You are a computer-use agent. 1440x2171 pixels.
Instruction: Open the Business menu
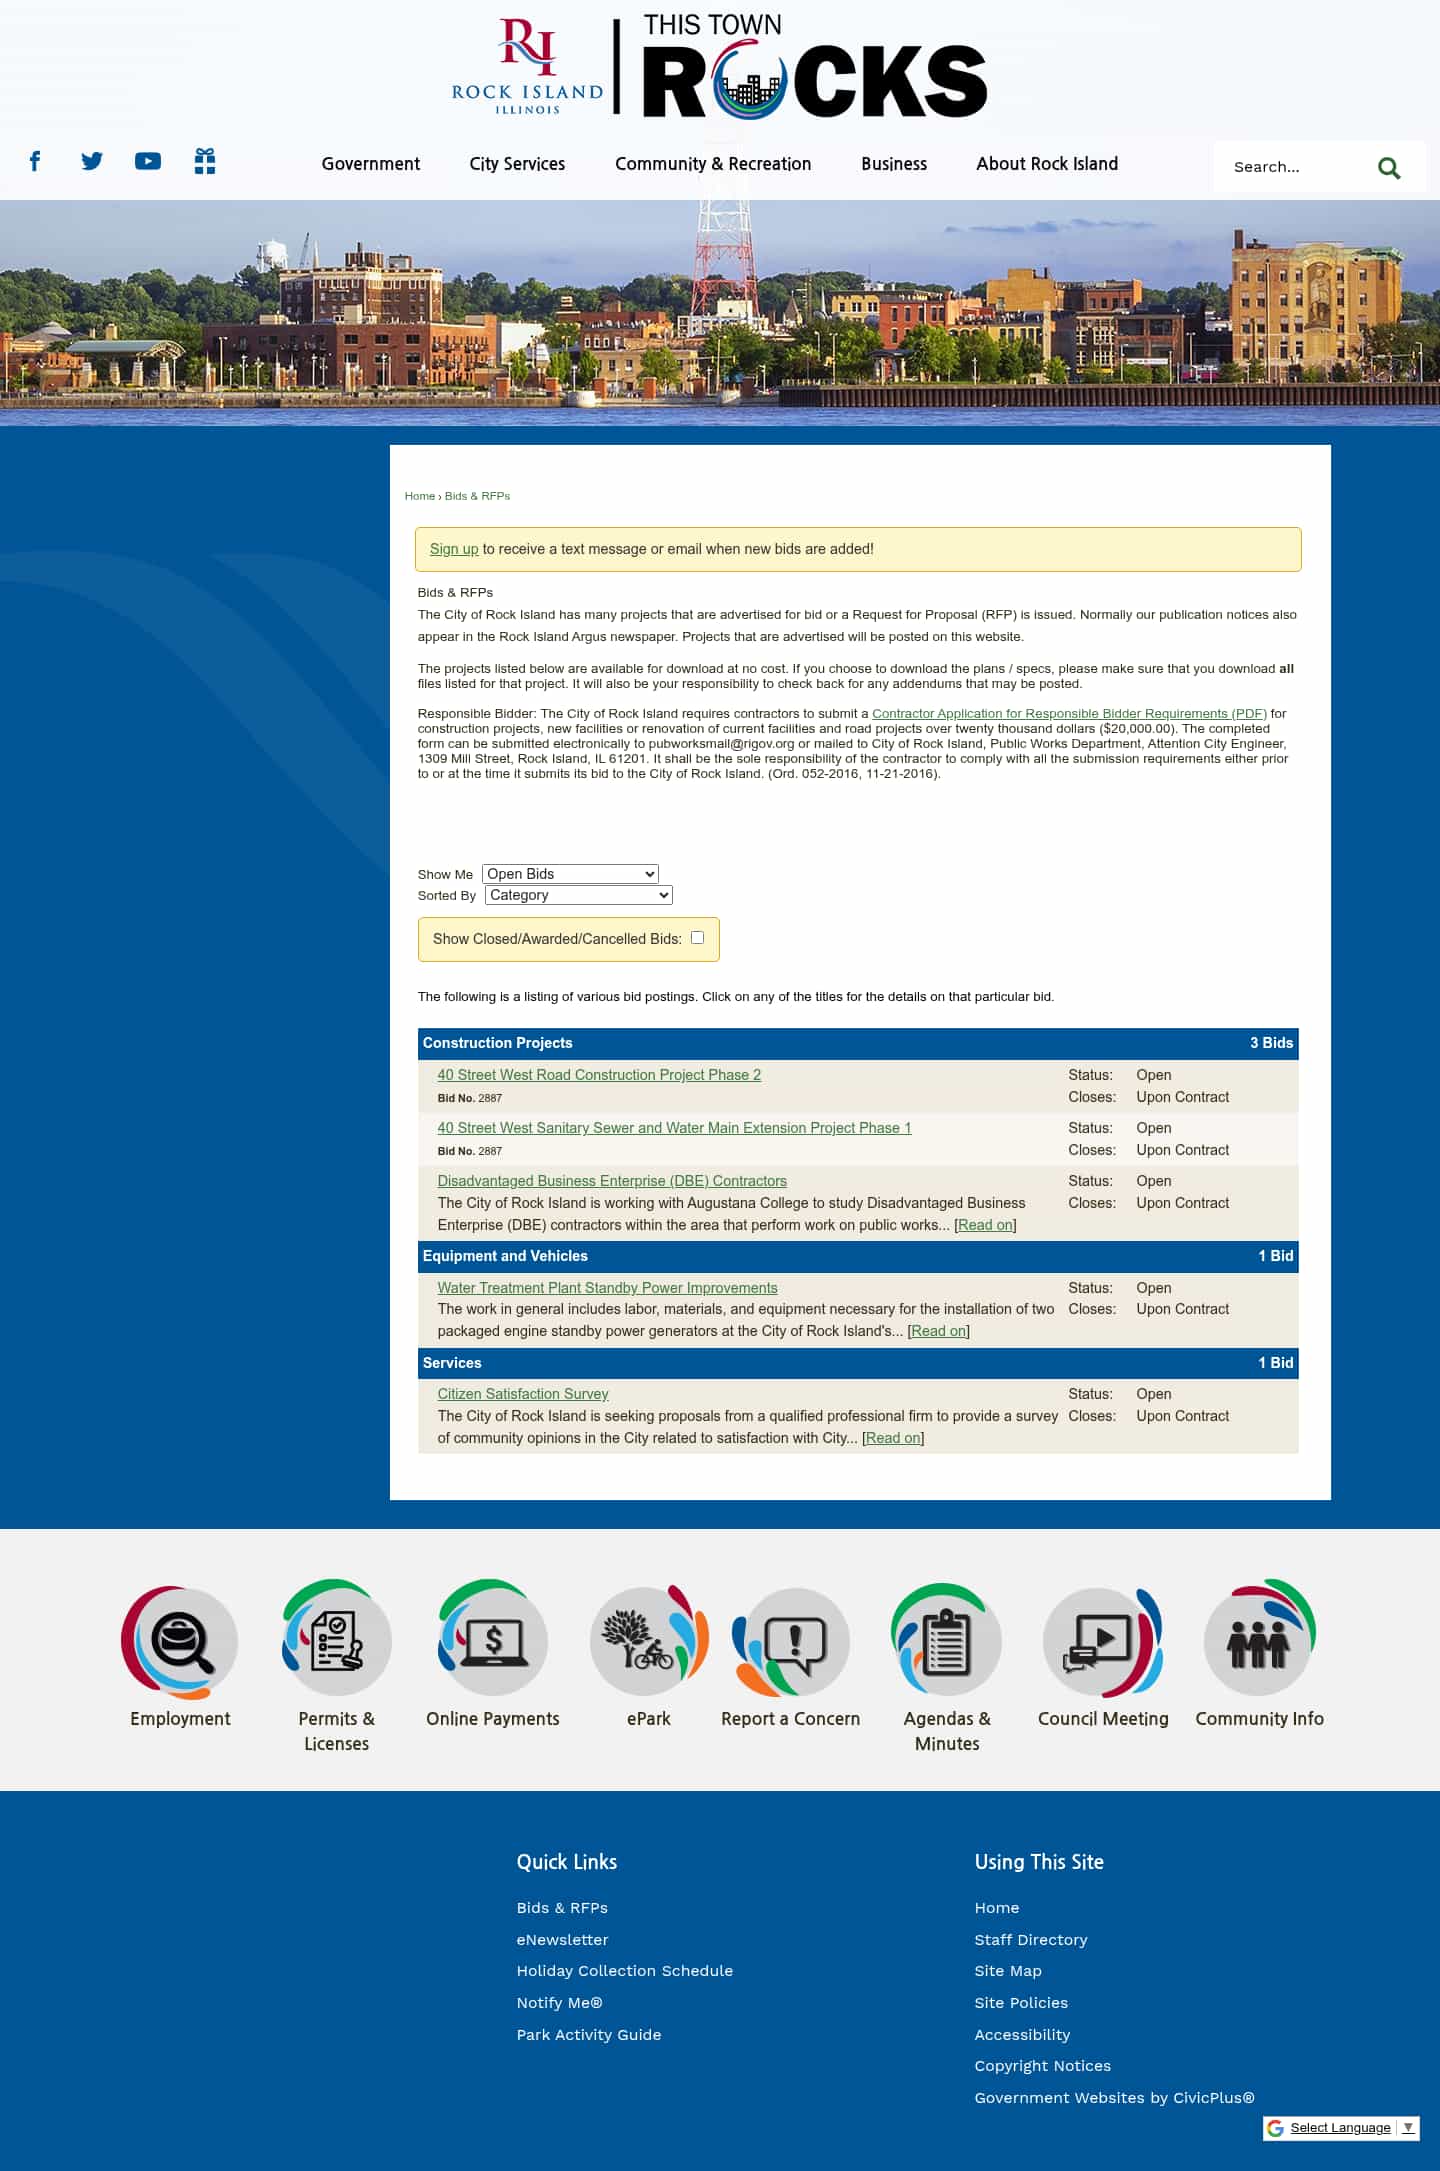tap(894, 164)
